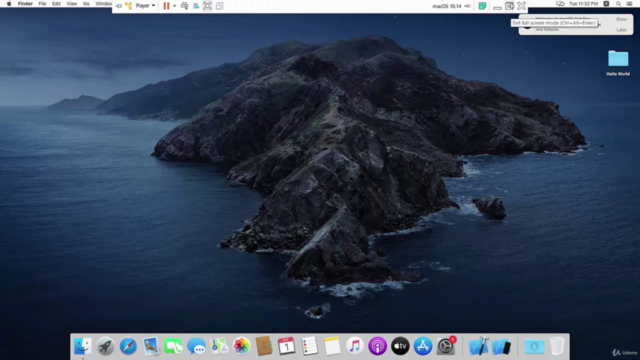Open Notification Center in menu bar
Image resolution: width=640 pixels, height=360 pixels.
tap(629, 4)
